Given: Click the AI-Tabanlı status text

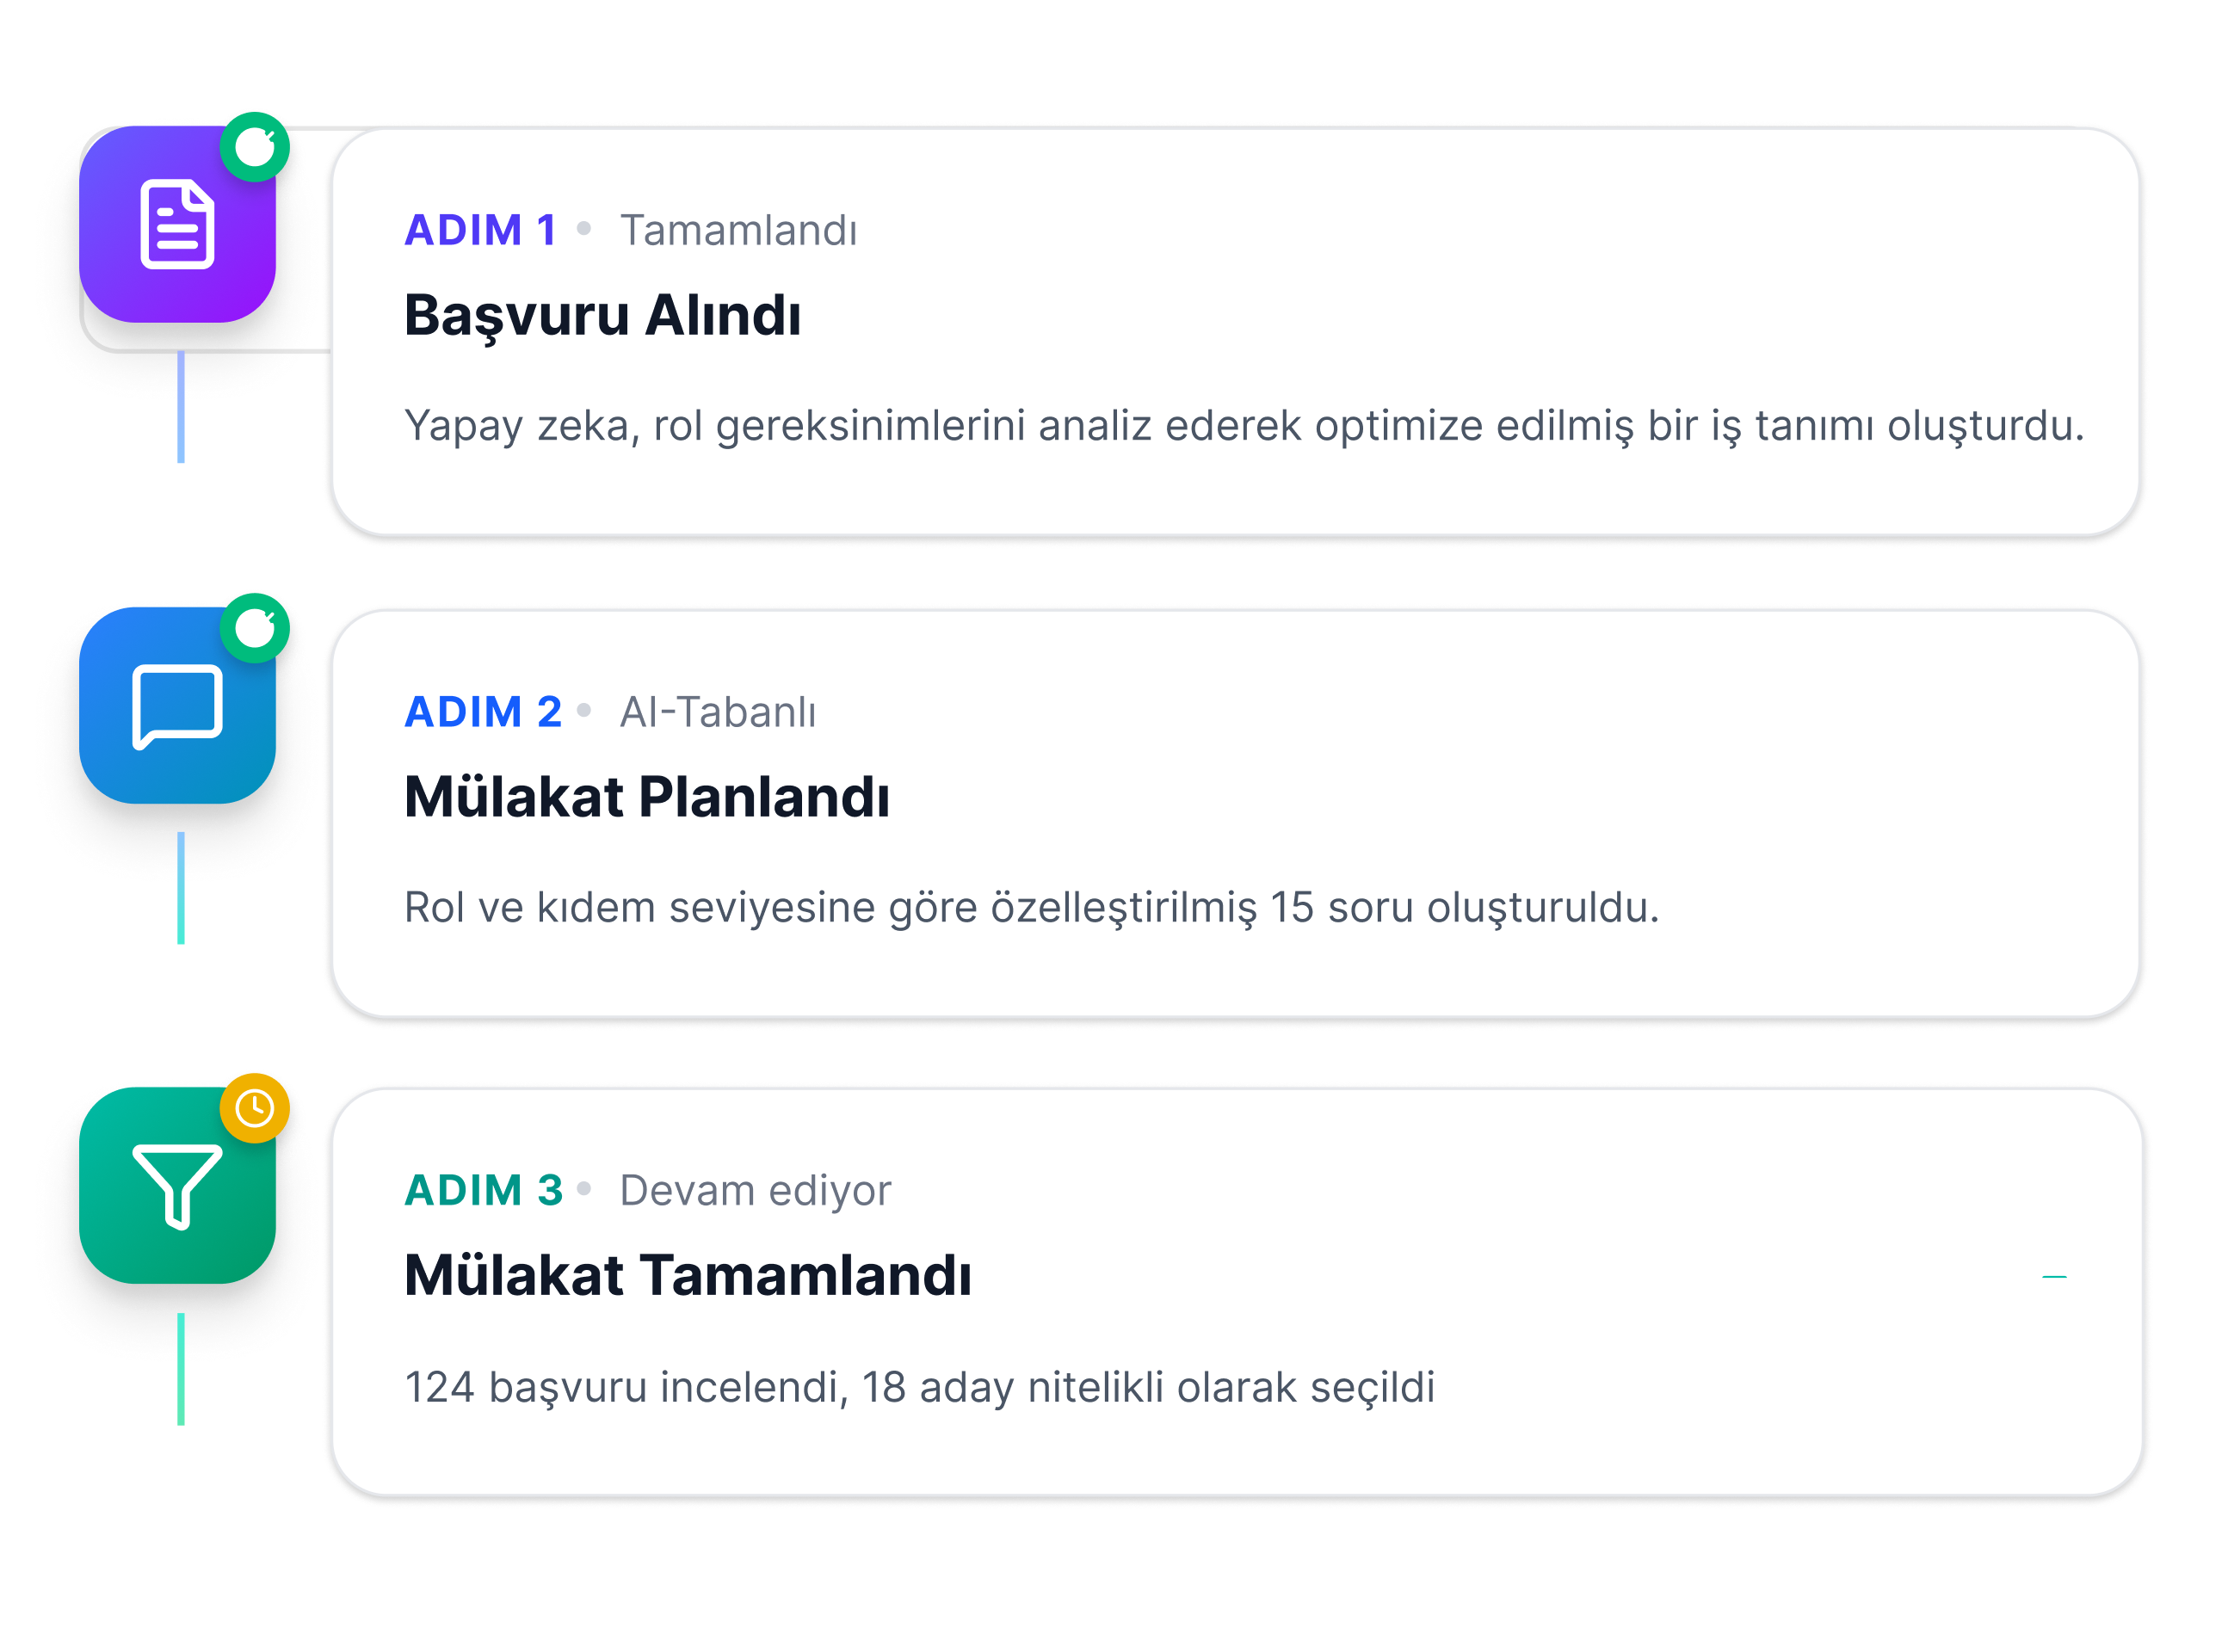Looking at the screenshot, I should [718, 712].
